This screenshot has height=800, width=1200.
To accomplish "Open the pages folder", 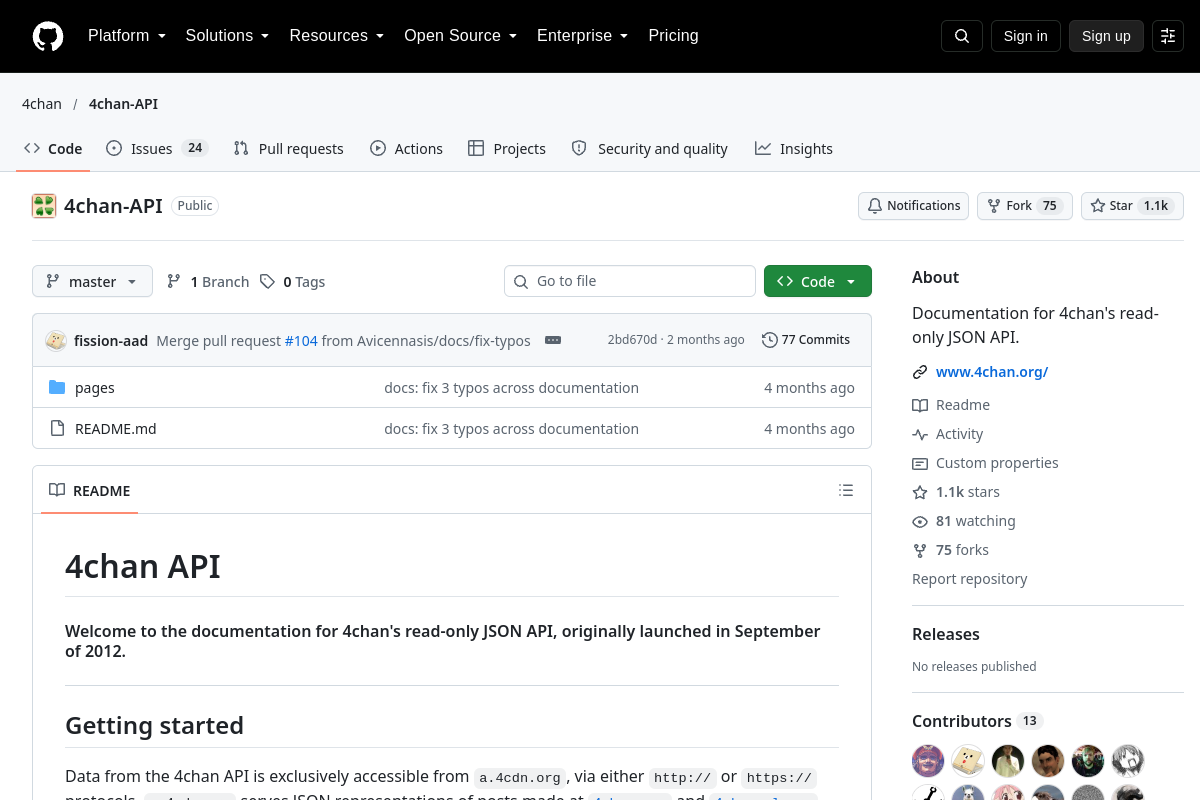I will [95, 388].
